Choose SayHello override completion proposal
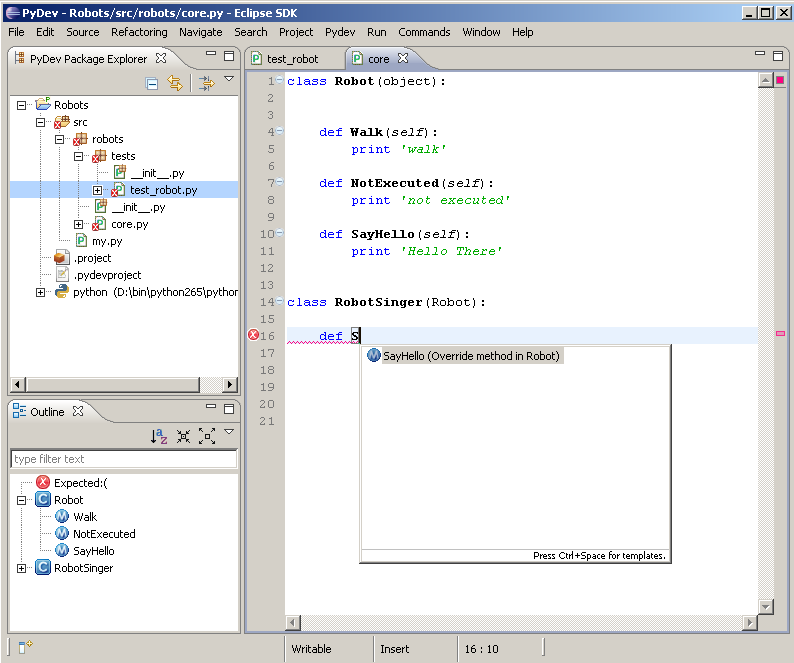The image size is (794, 663). click(x=464, y=356)
